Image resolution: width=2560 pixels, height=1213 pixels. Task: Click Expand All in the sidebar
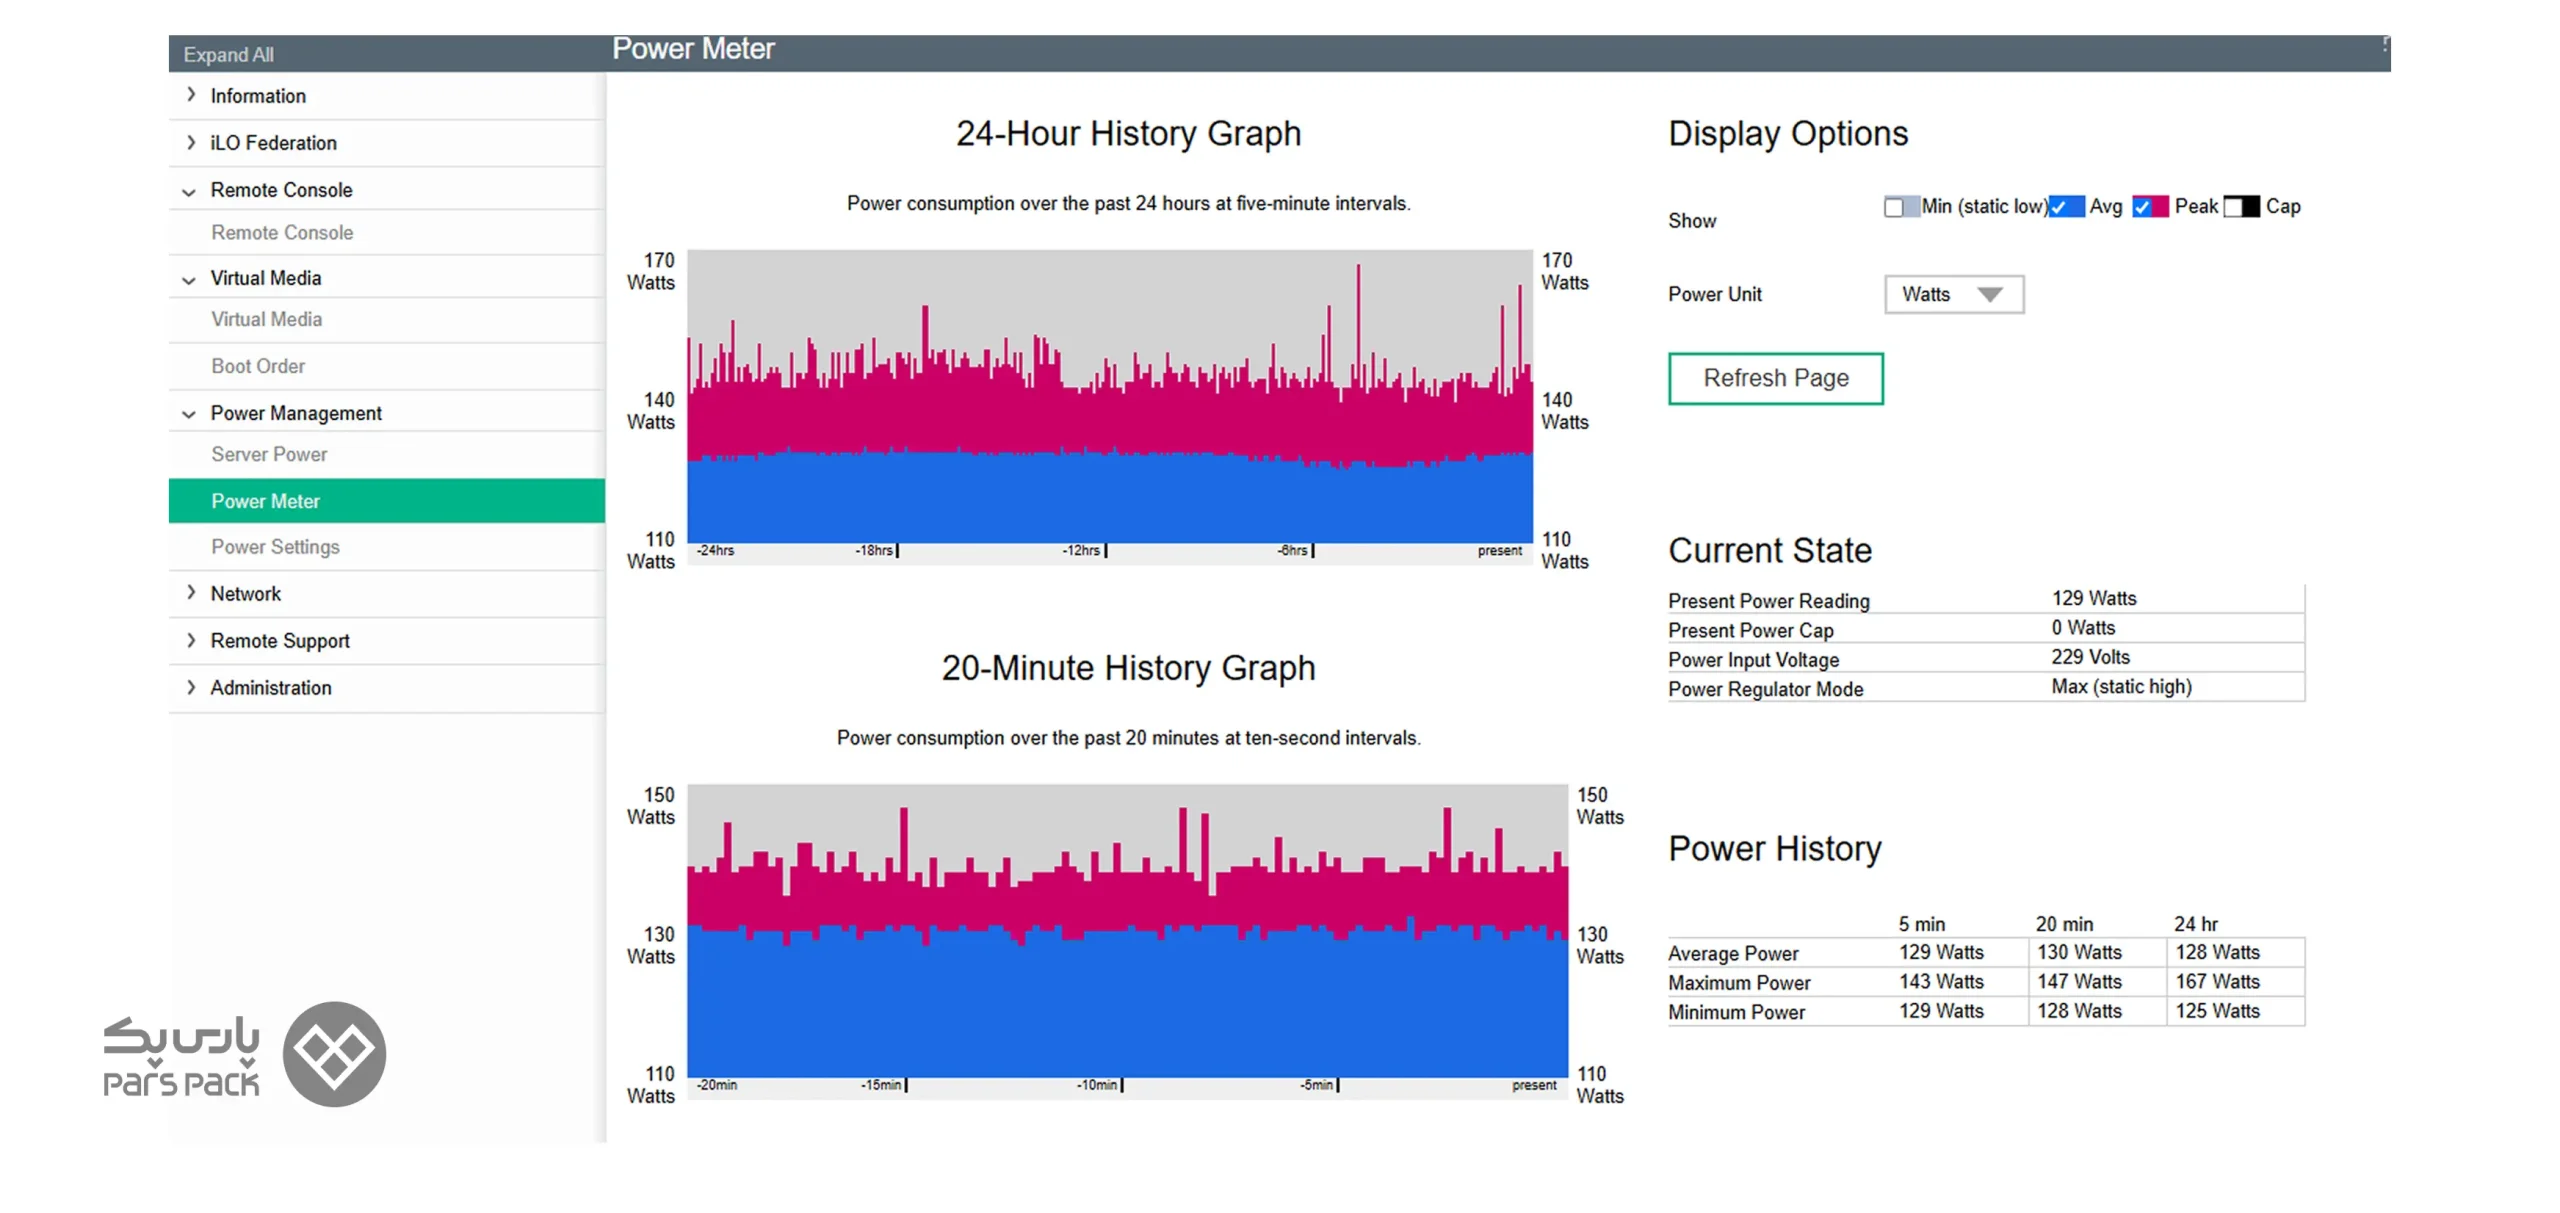[228, 55]
